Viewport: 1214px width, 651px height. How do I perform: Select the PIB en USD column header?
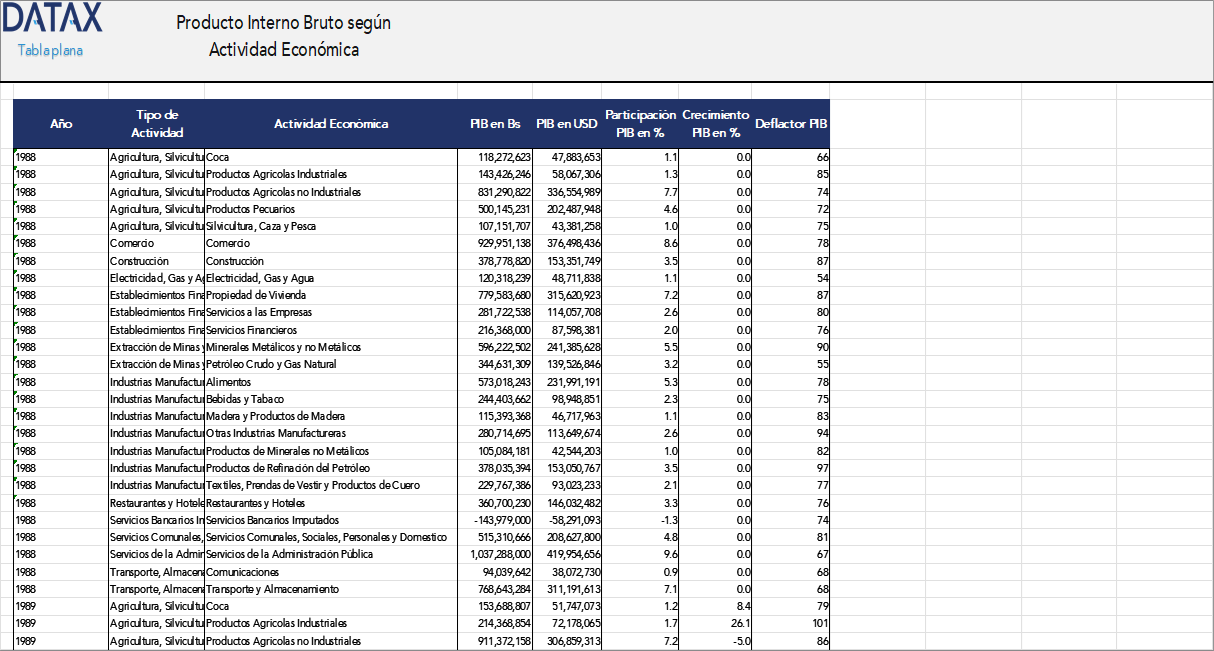[x=560, y=124]
